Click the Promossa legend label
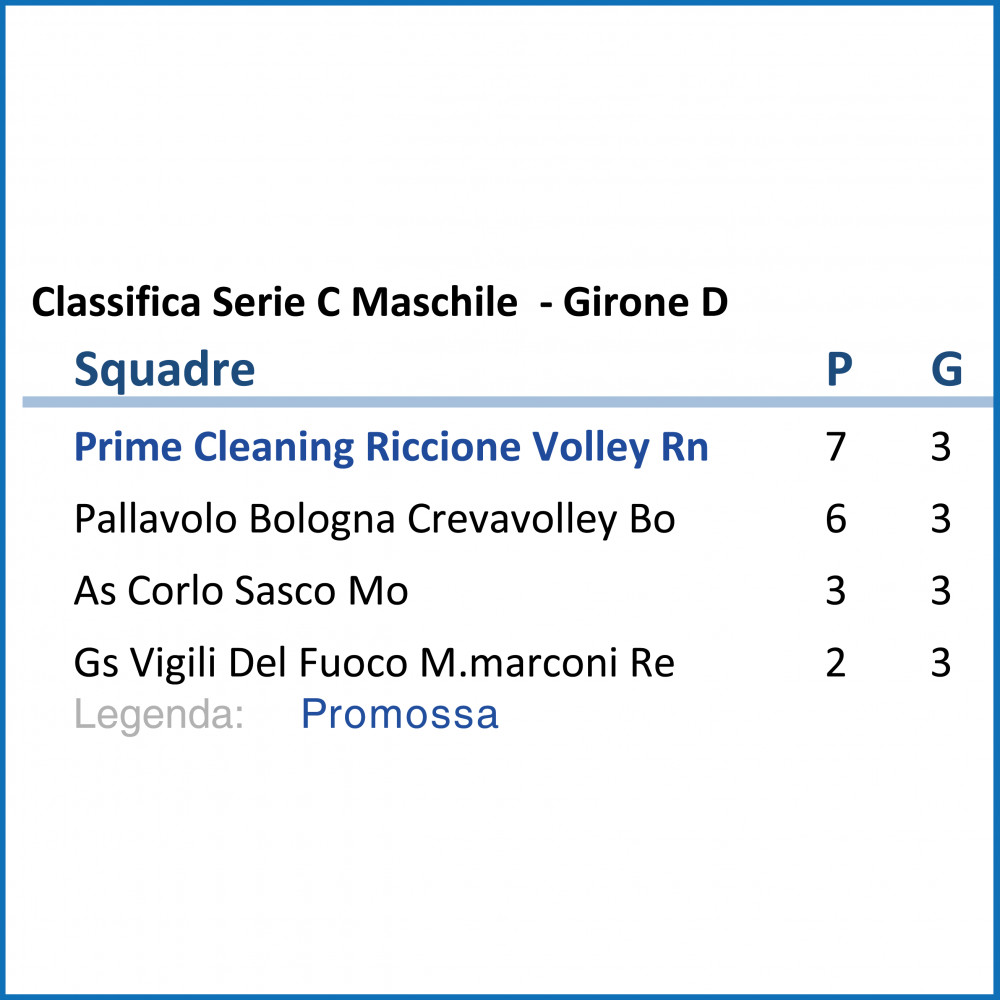 pyautogui.click(x=400, y=714)
